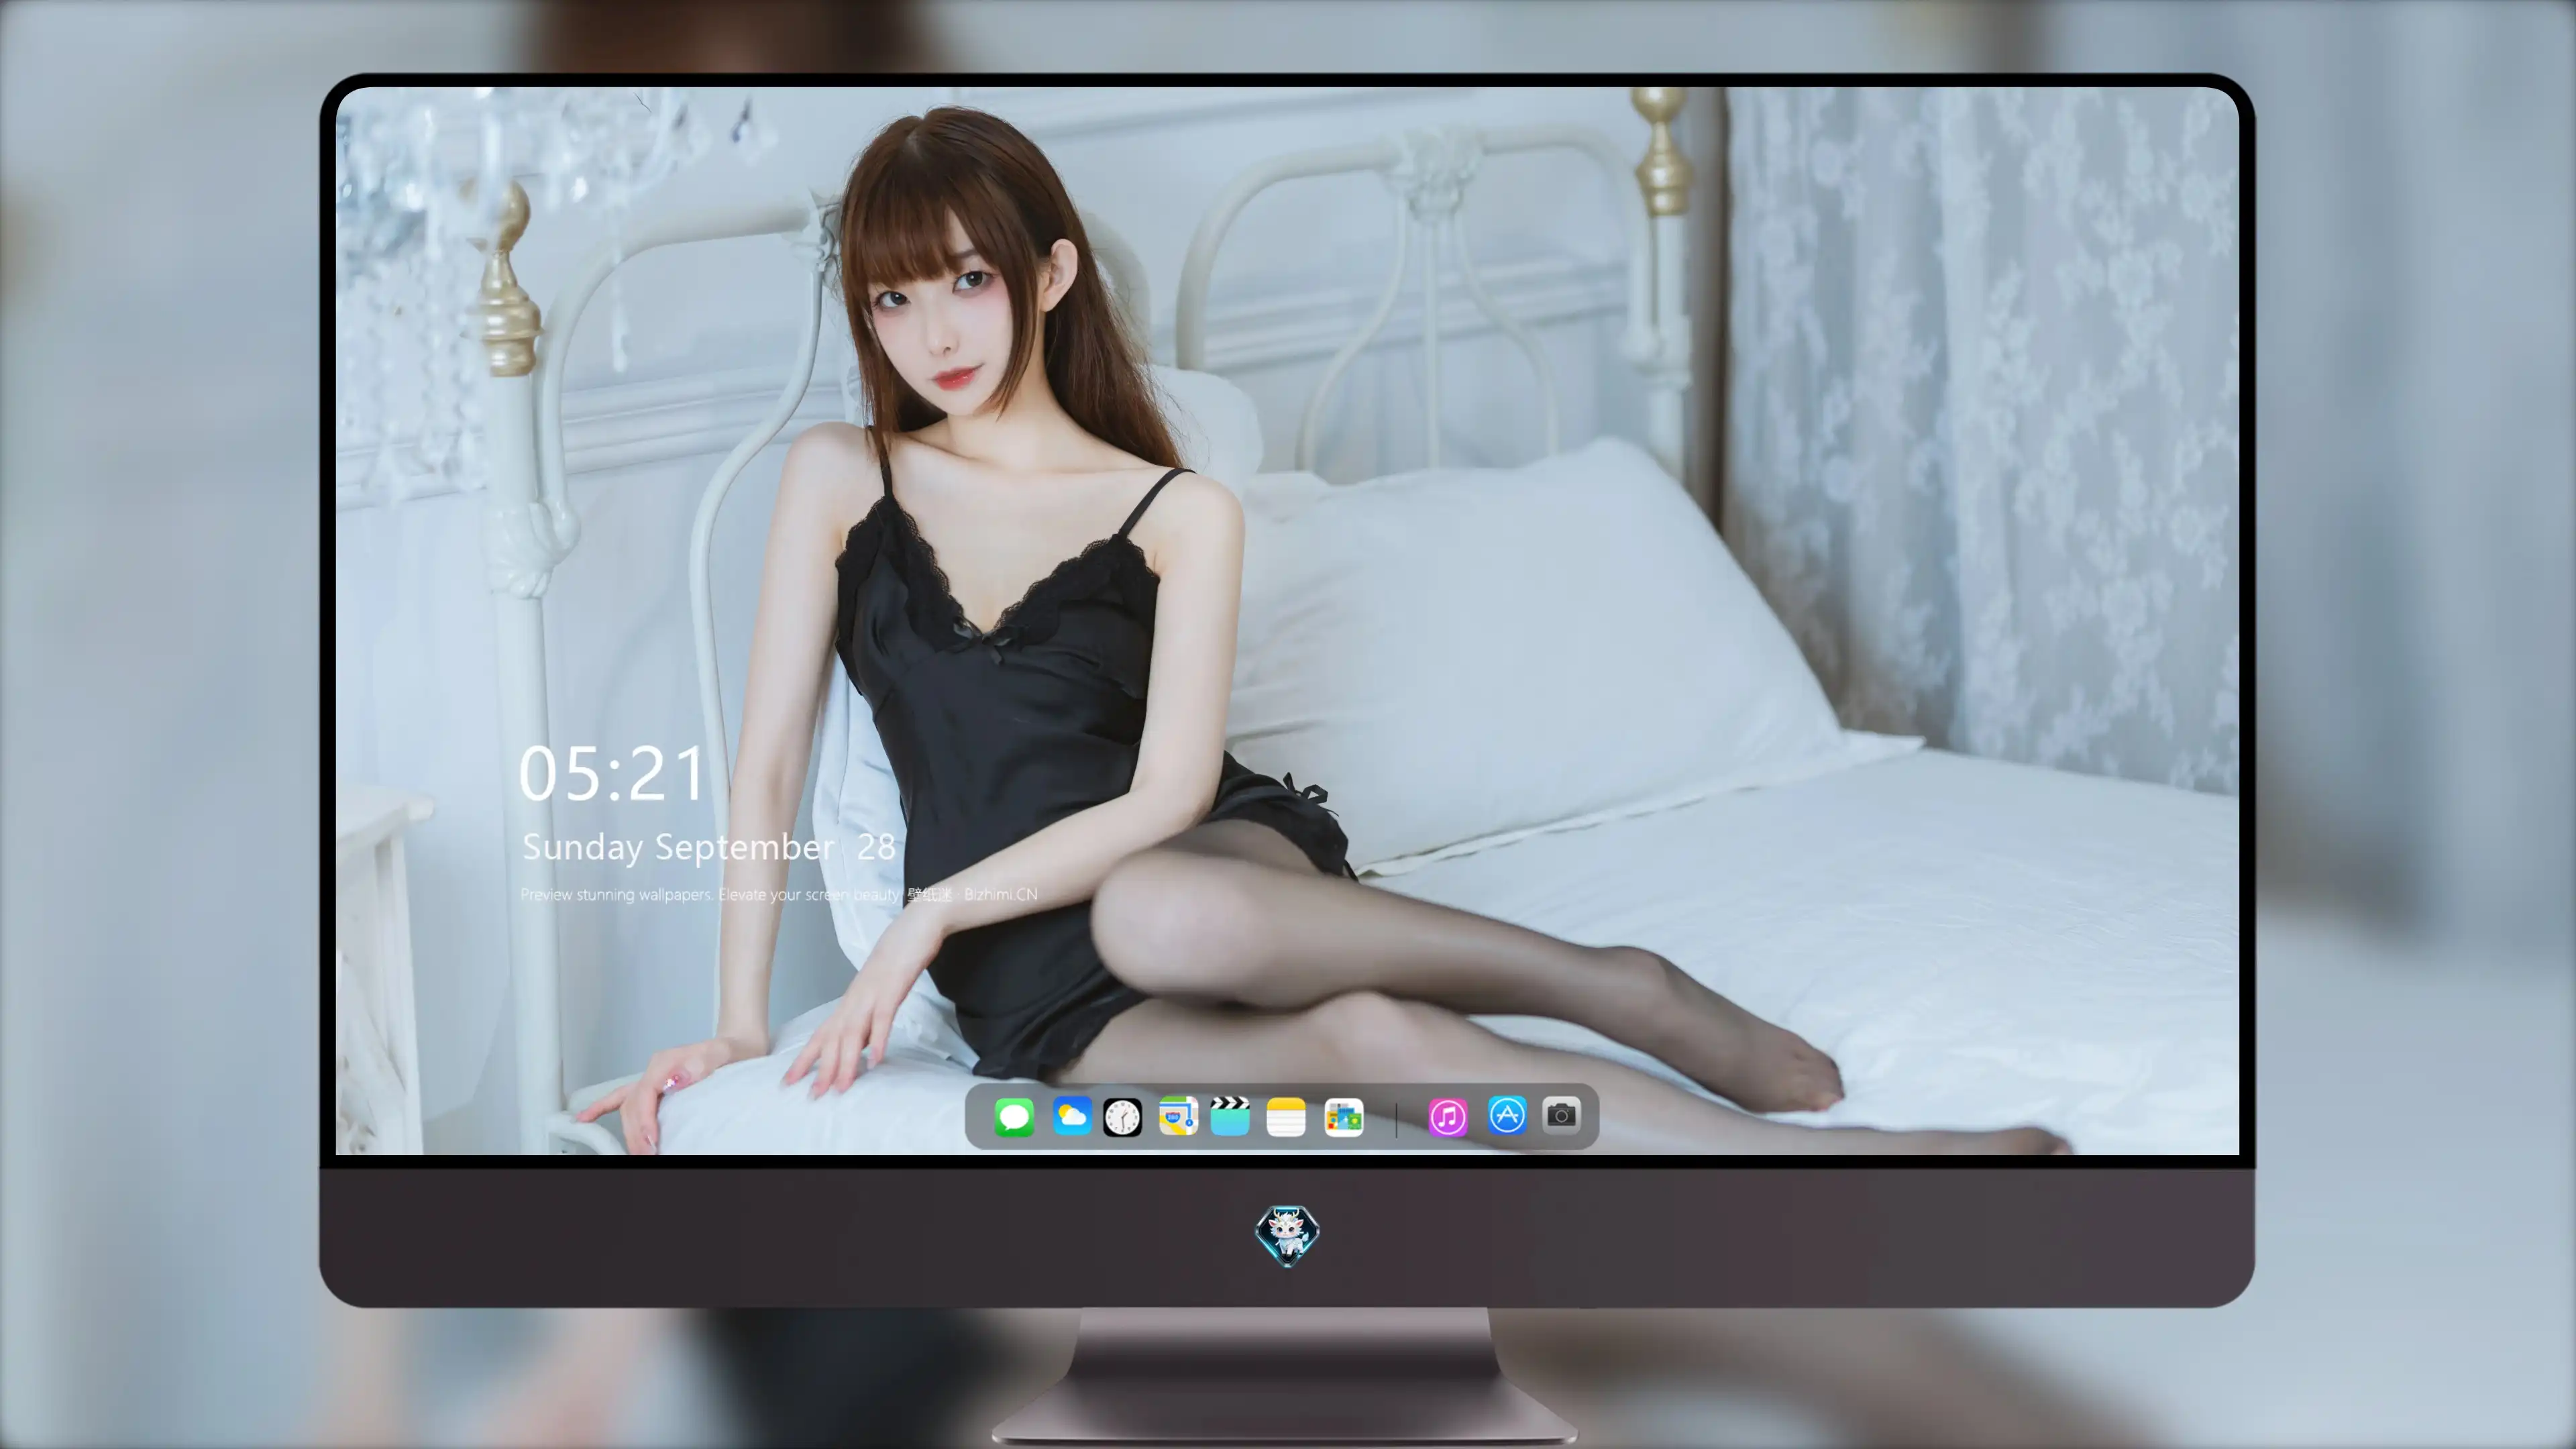This screenshot has height=1449, width=2576.
Task: Open the green Messages app in dock
Action: (x=1014, y=1117)
